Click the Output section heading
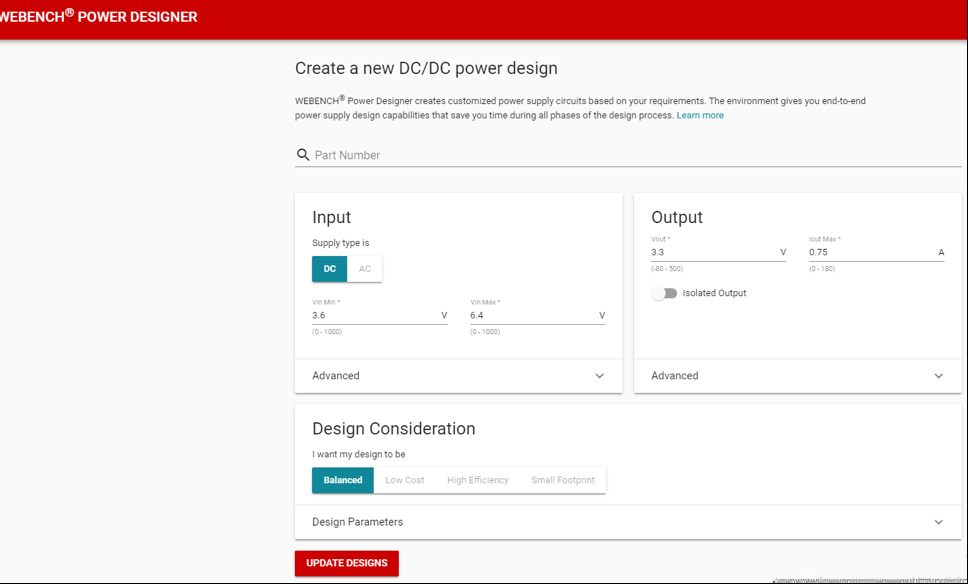Viewport: 968px width, 584px height. [677, 217]
